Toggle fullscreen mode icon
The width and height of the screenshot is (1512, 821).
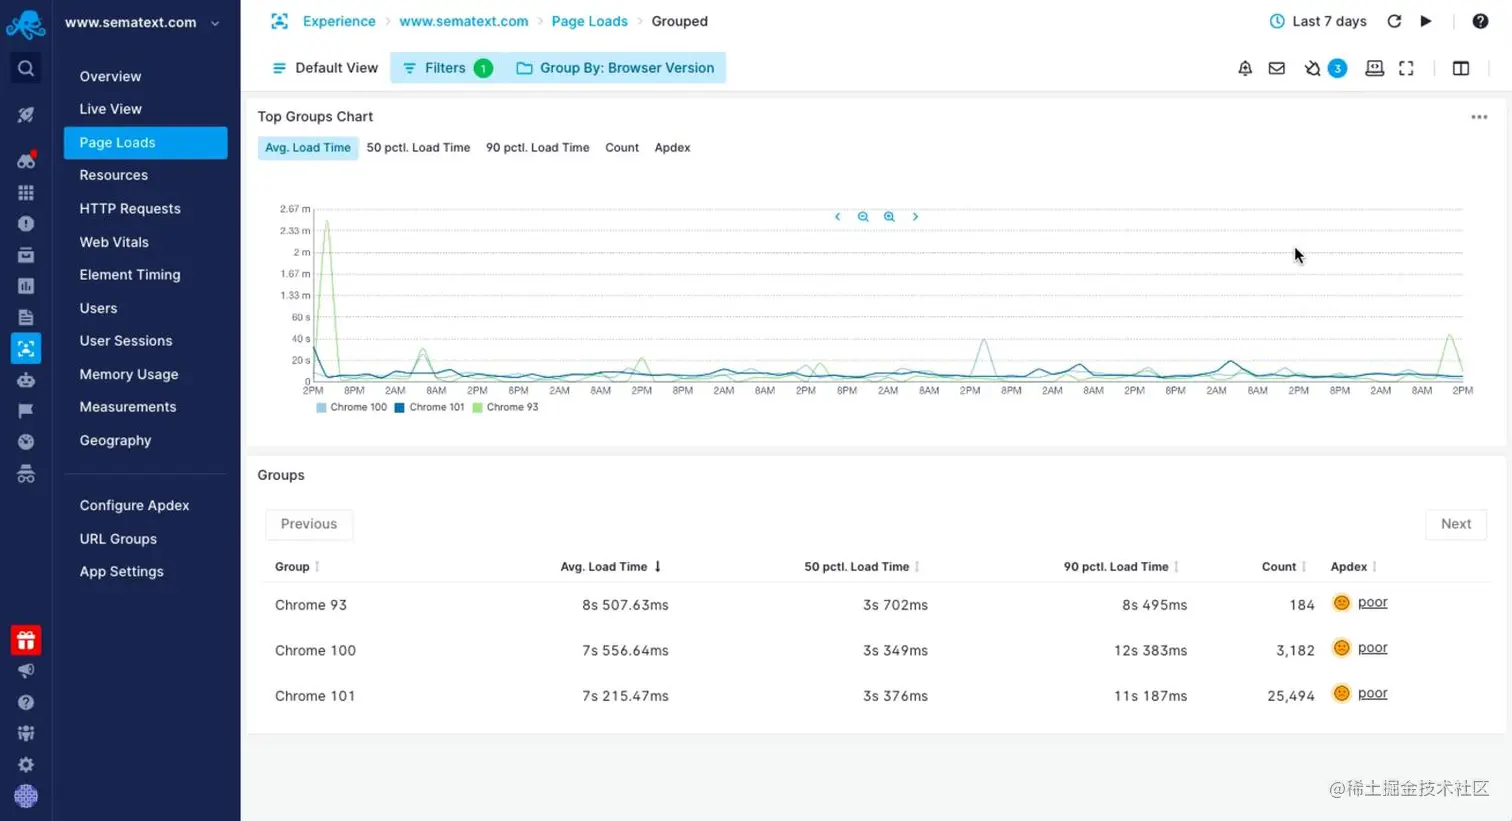click(x=1406, y=68)
